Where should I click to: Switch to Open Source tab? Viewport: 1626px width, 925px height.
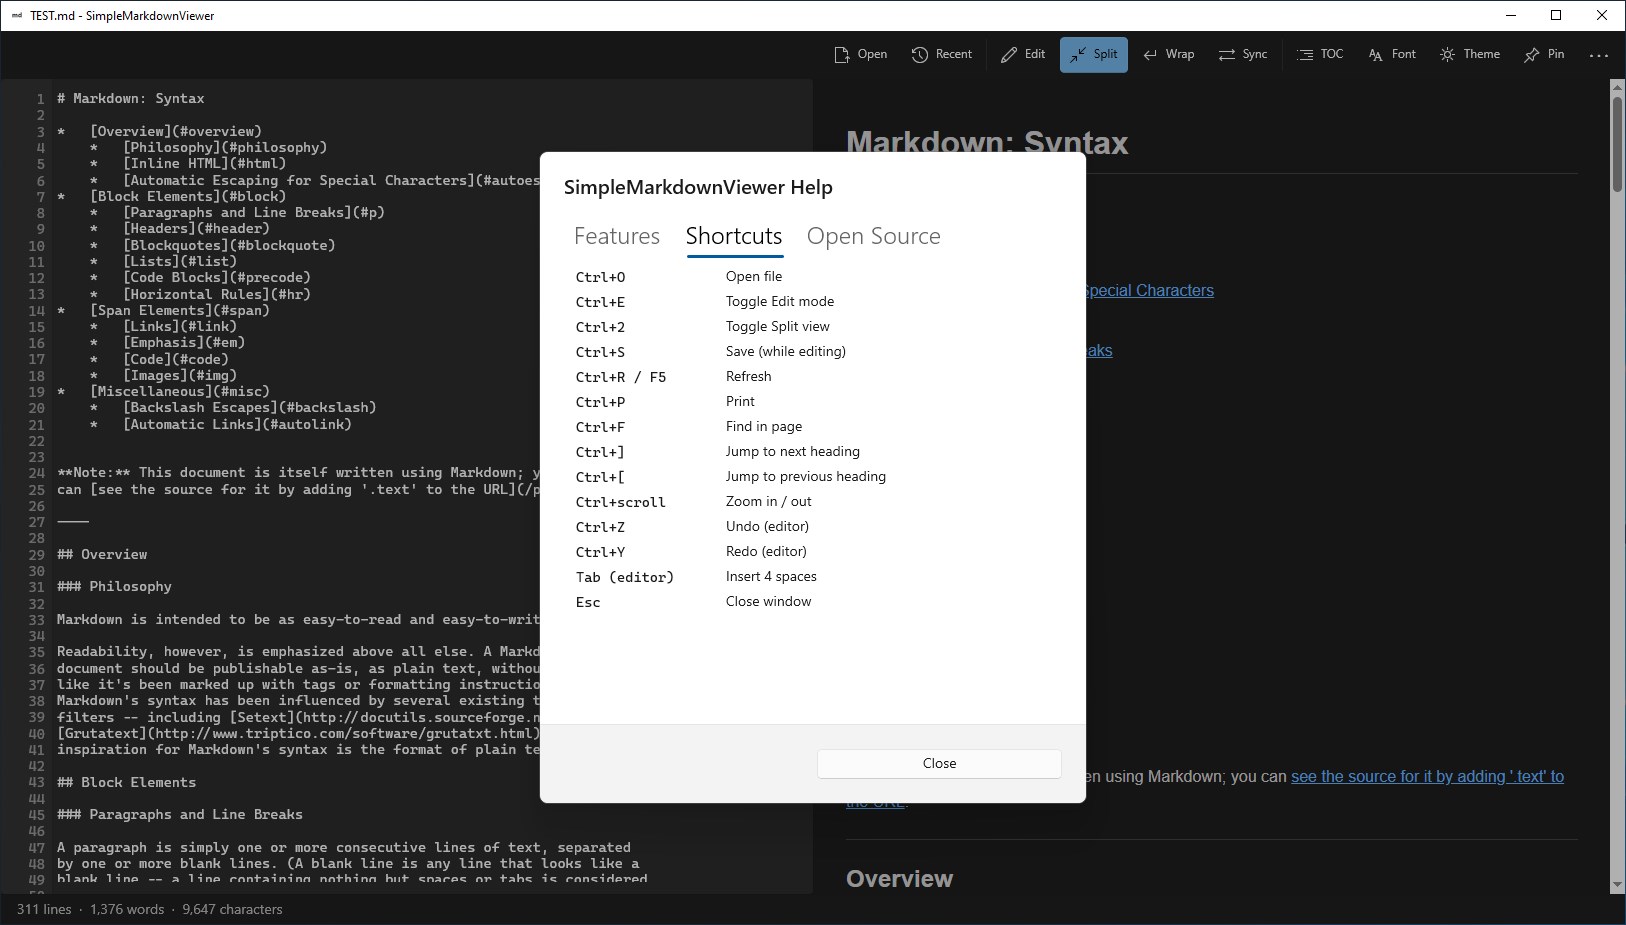(874, 236)
